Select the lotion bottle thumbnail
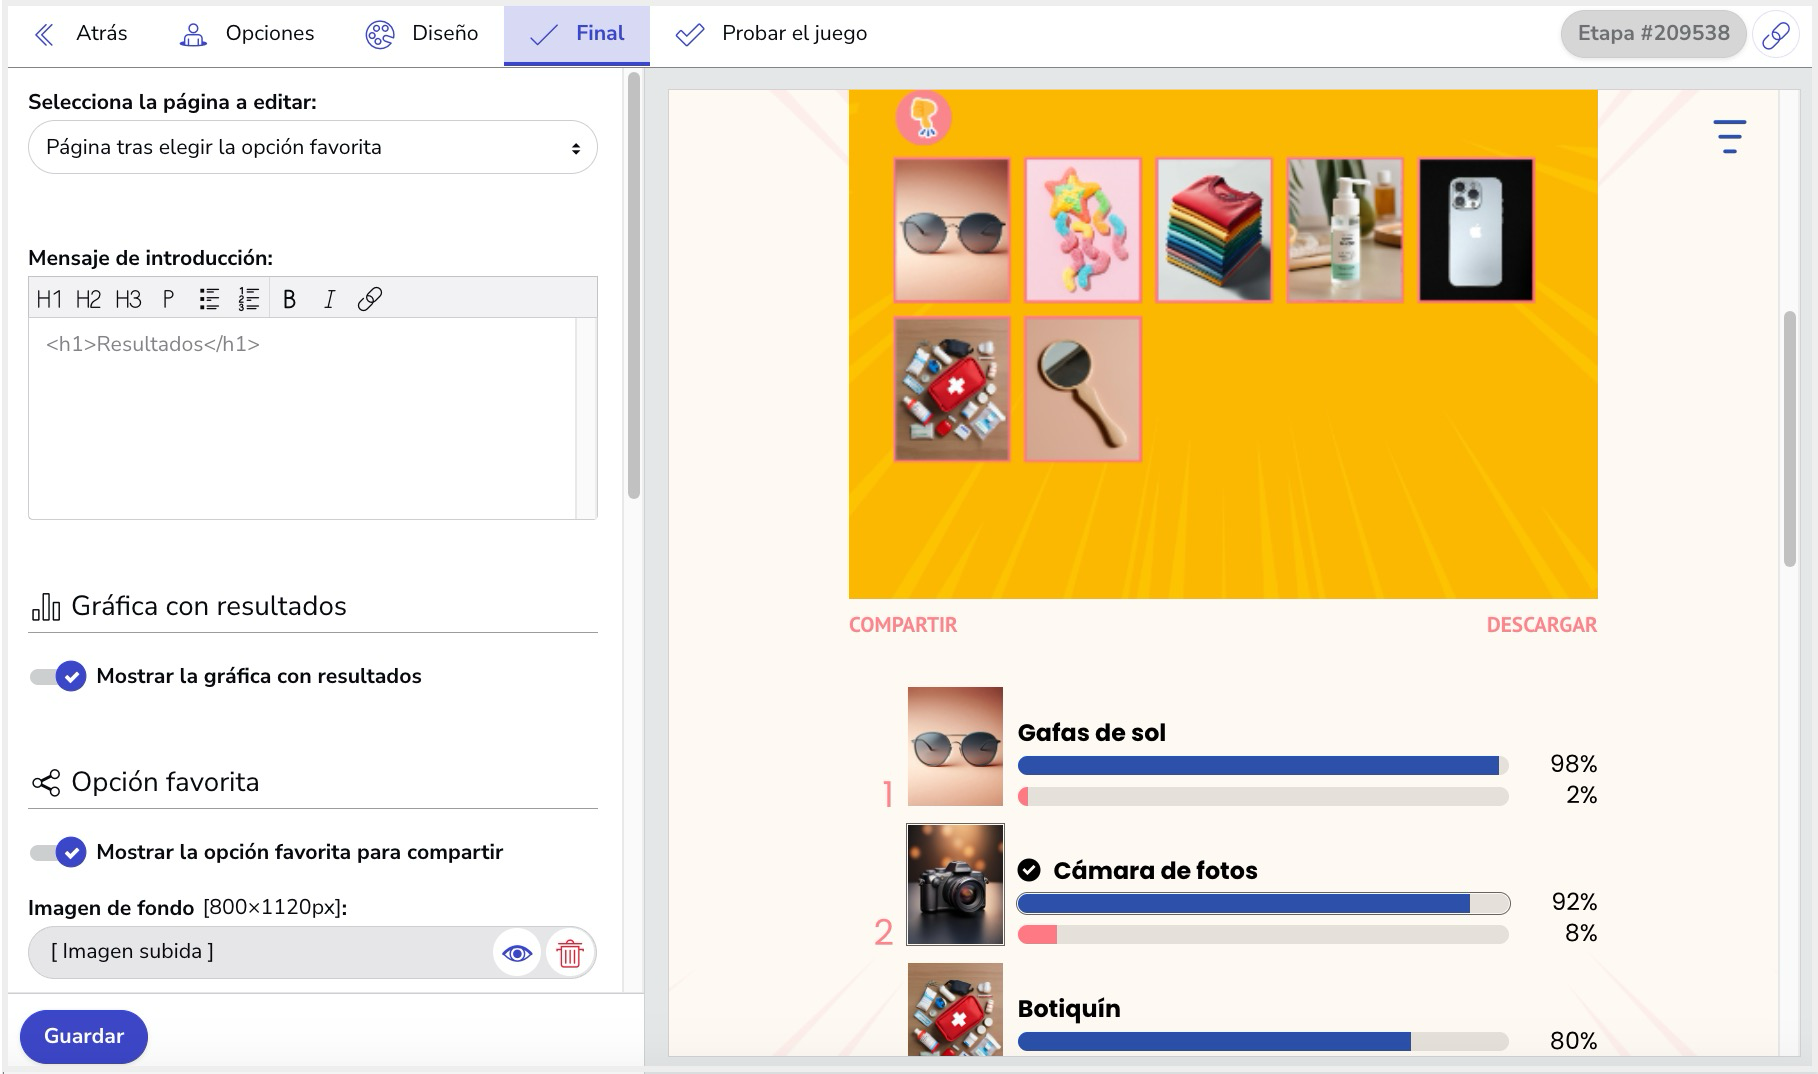The width and height of the screenshot is (1818, 1074). click(x=1345, y=230)
